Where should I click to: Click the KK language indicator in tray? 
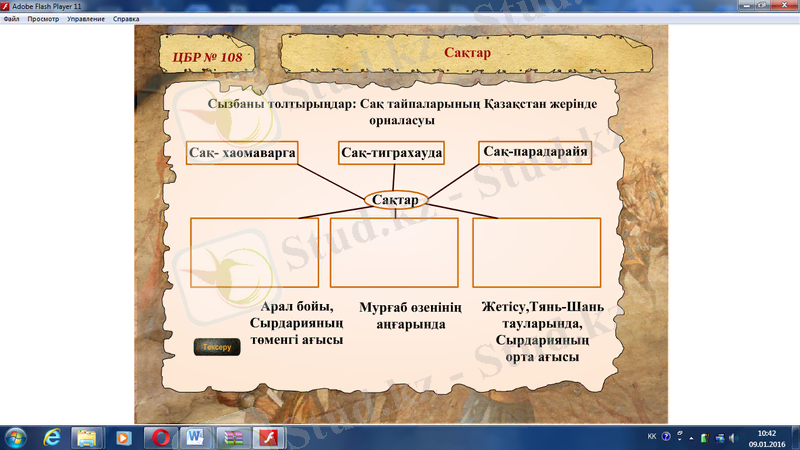(652, 437)
